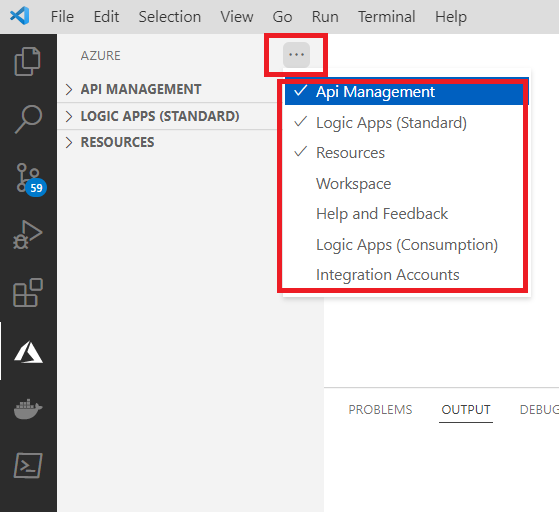The image size is (559, 512).
Task: Uncheck the Logic Apps (Standard) view
Action: tap(406, 123)
